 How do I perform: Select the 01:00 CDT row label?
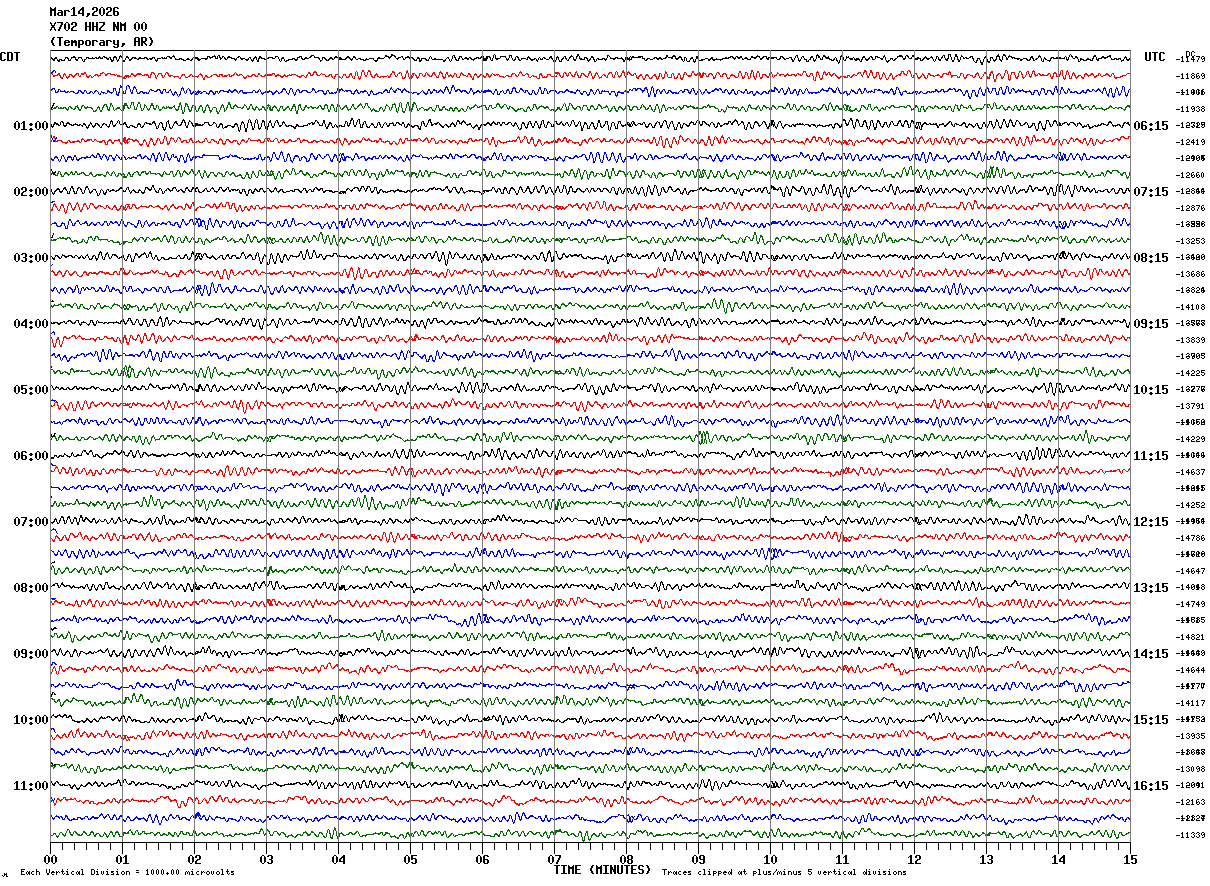pos(31,126)
